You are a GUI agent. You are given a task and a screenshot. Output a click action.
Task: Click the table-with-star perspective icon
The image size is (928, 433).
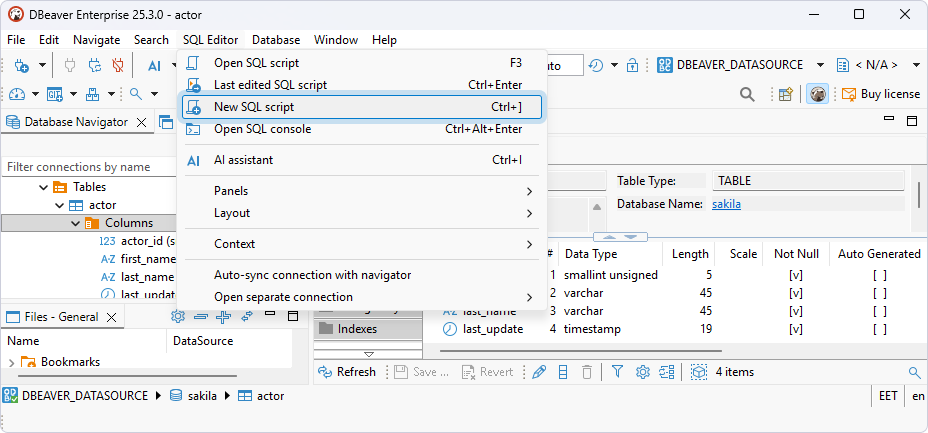pos(785,94)
